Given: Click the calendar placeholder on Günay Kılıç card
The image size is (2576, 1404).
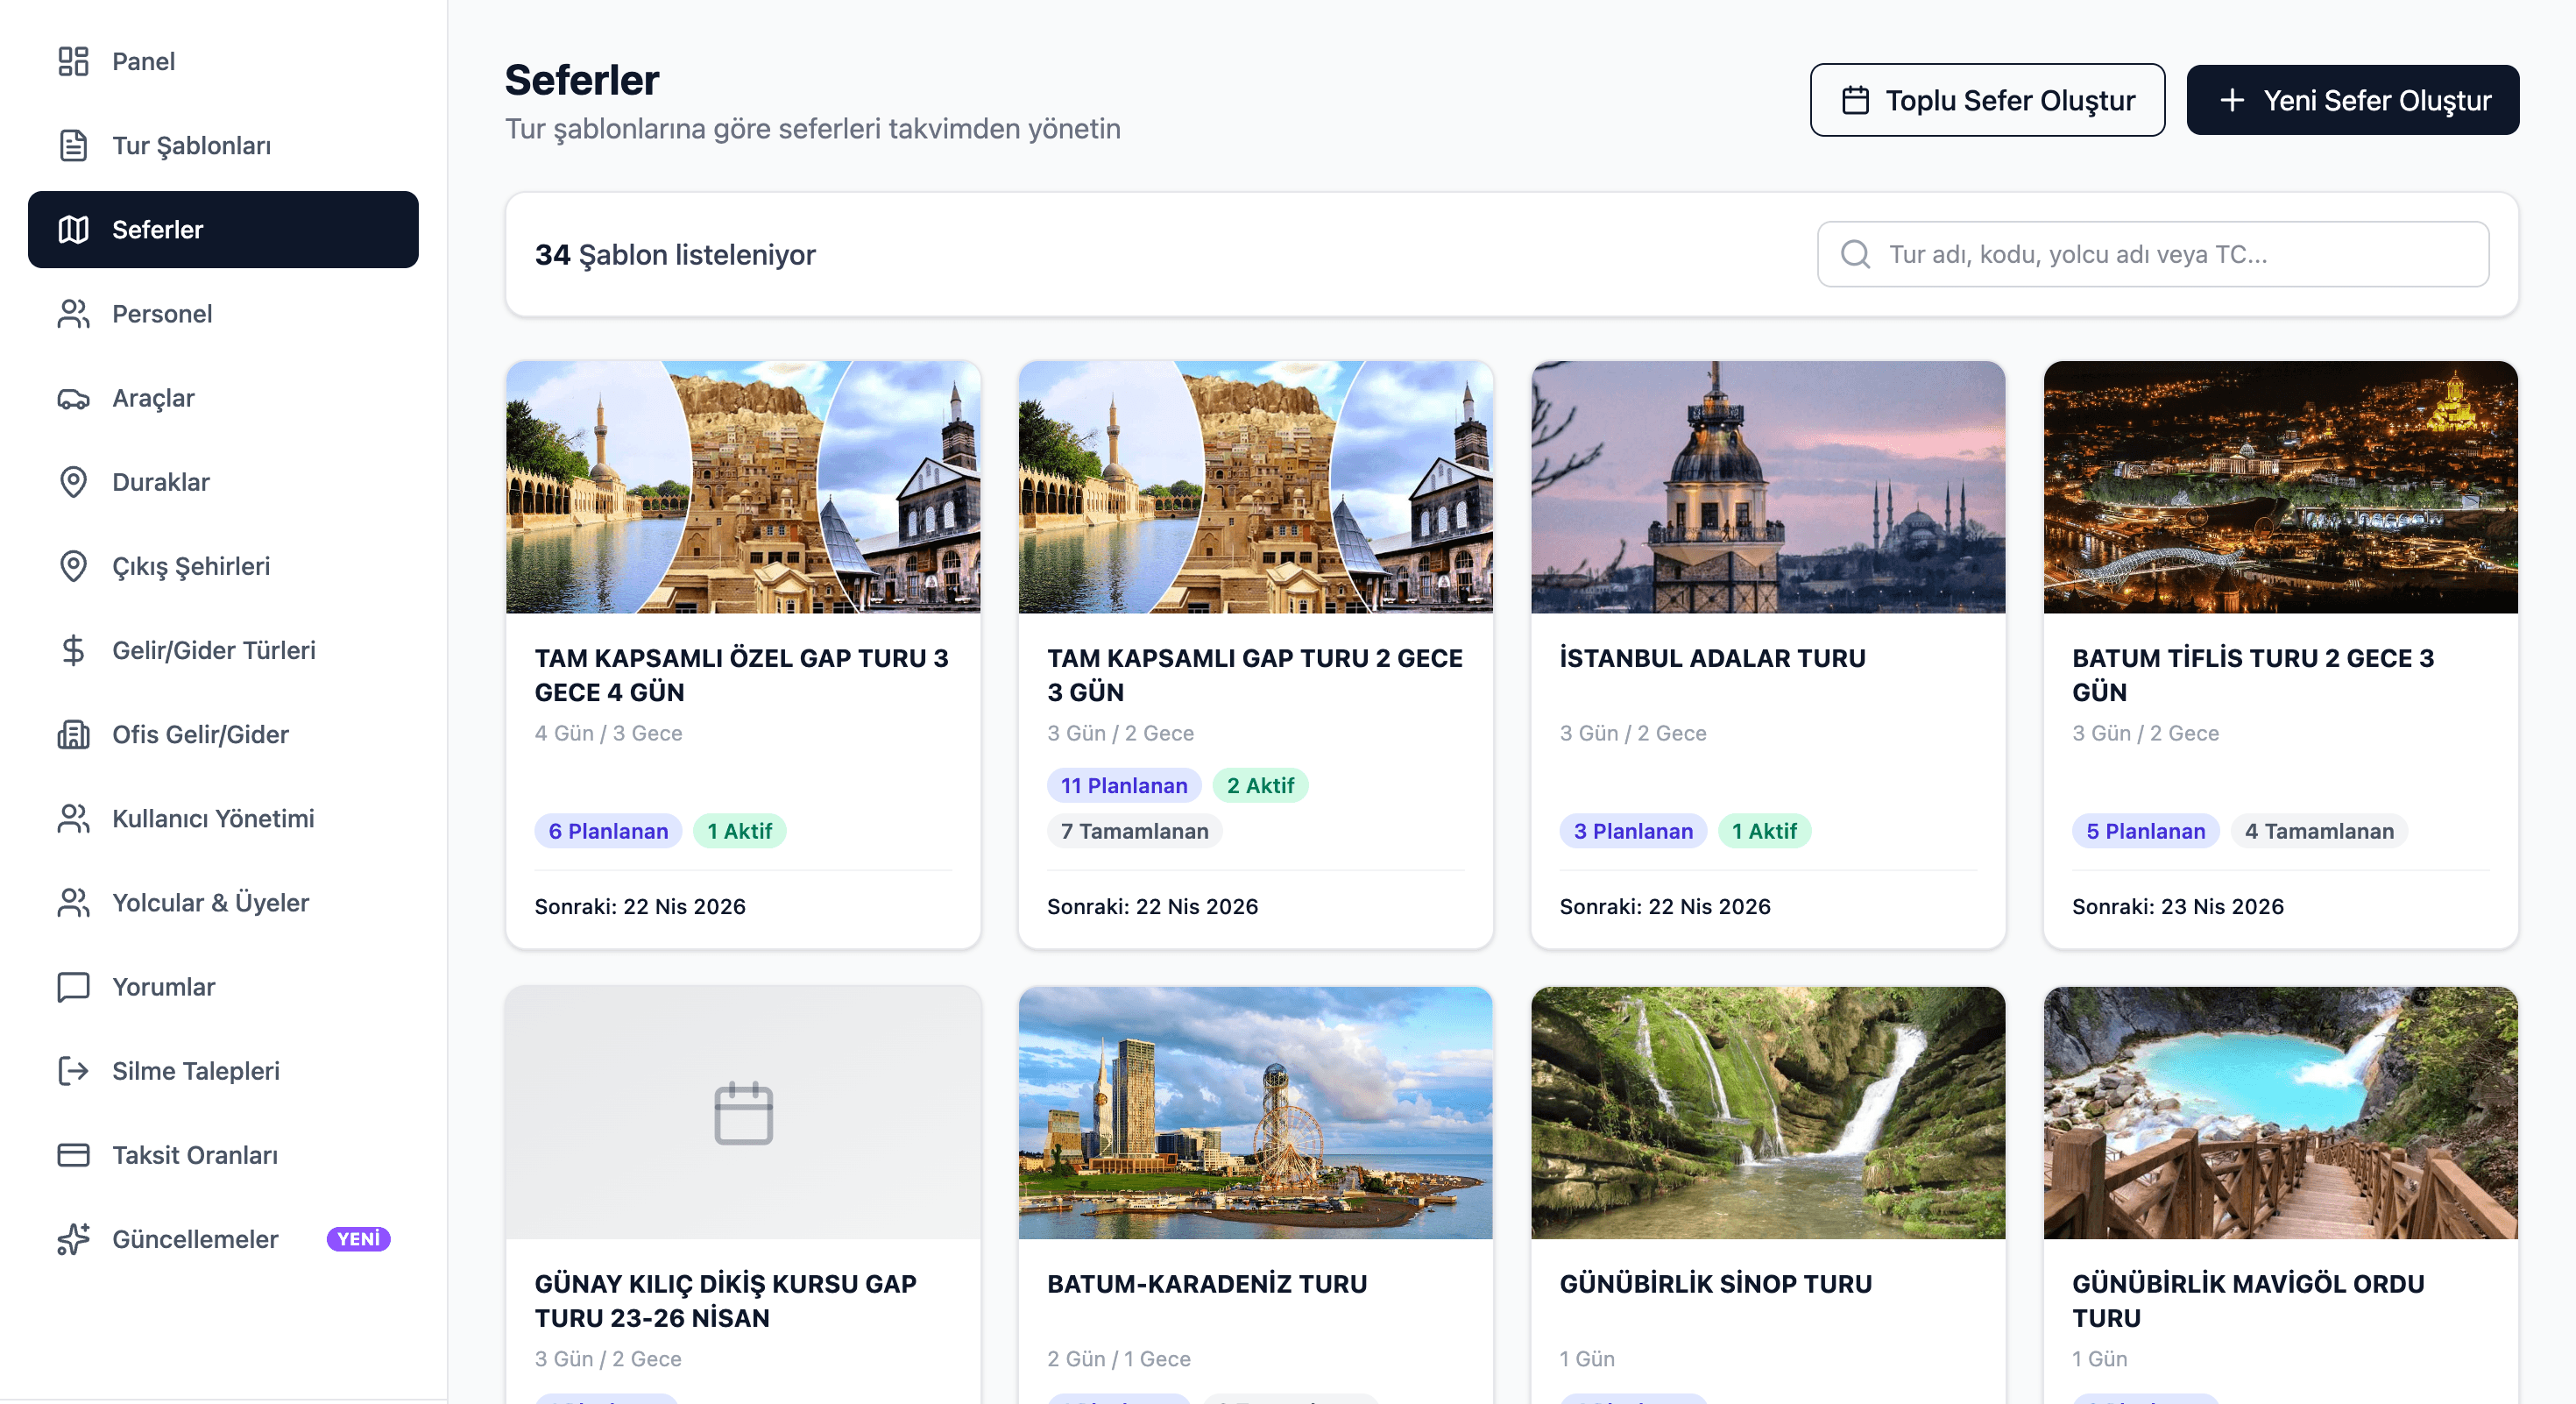Looking at the screenshot, I should pyautogui.click(x=743, y=1112).
